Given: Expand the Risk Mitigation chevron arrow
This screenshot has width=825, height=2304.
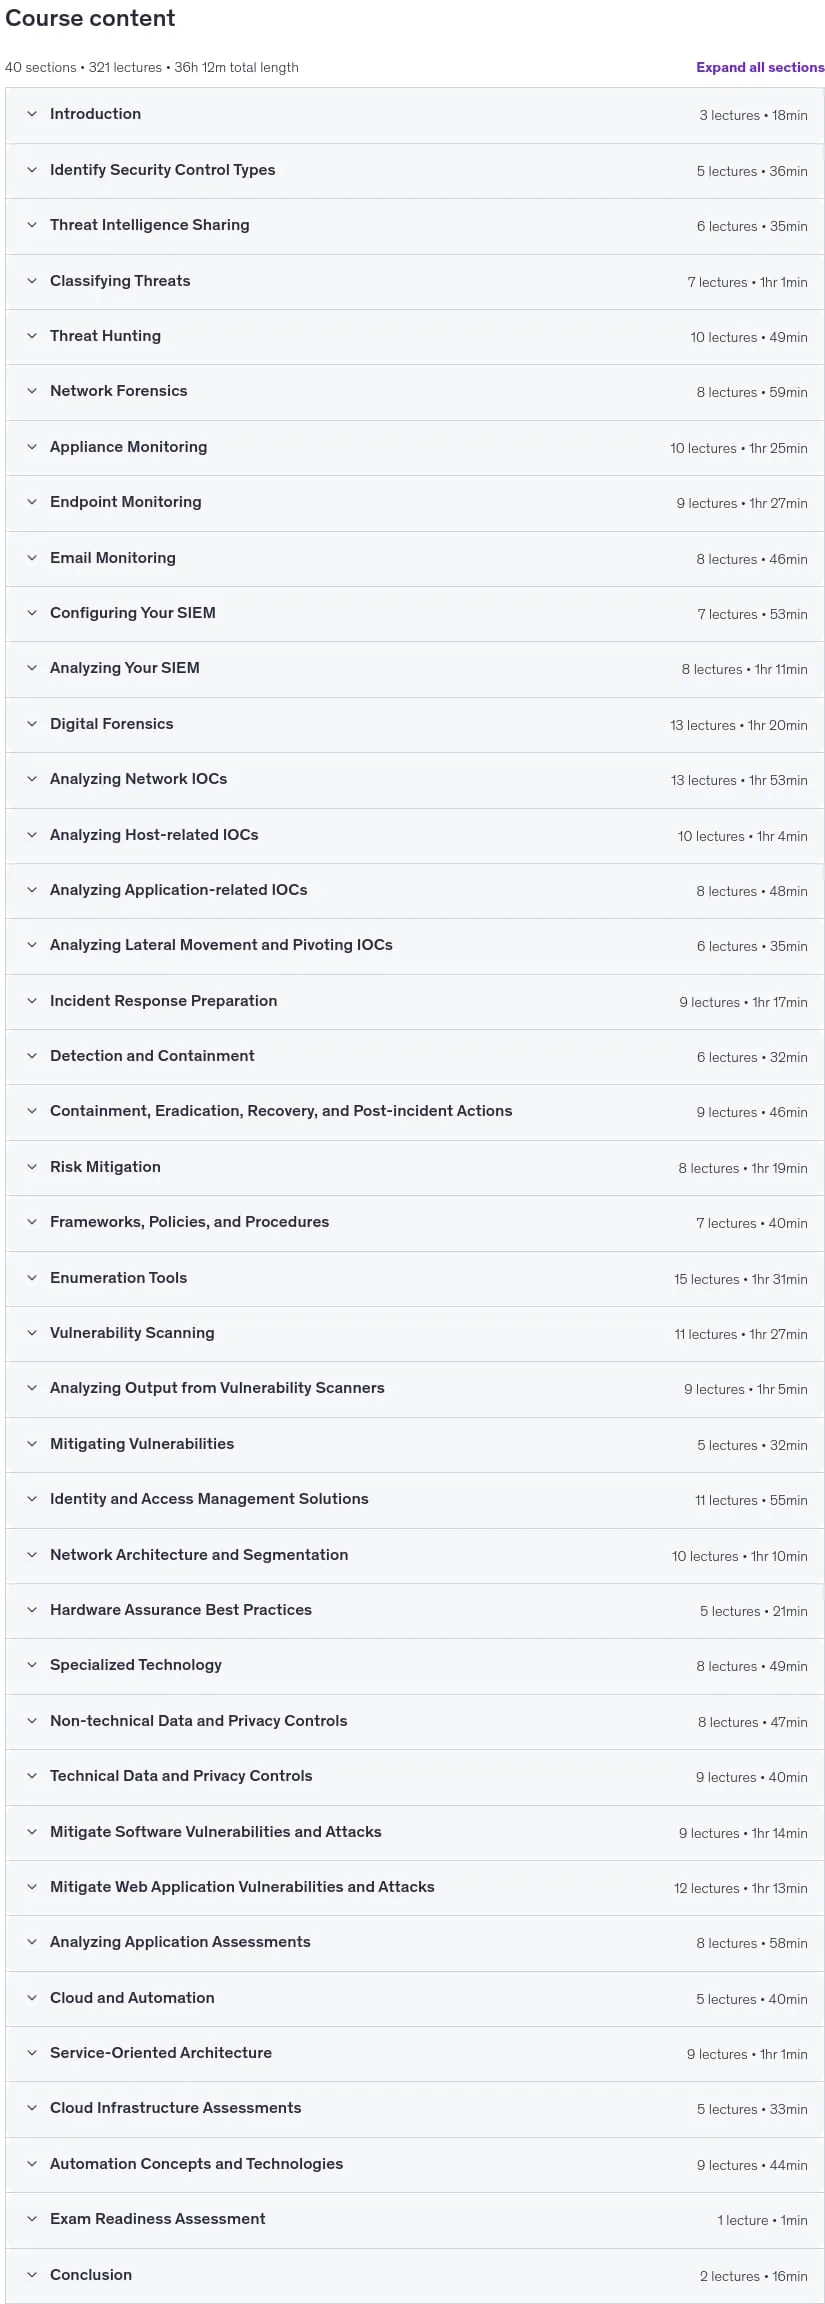Looking at the screenshot, I should 32,1167.
